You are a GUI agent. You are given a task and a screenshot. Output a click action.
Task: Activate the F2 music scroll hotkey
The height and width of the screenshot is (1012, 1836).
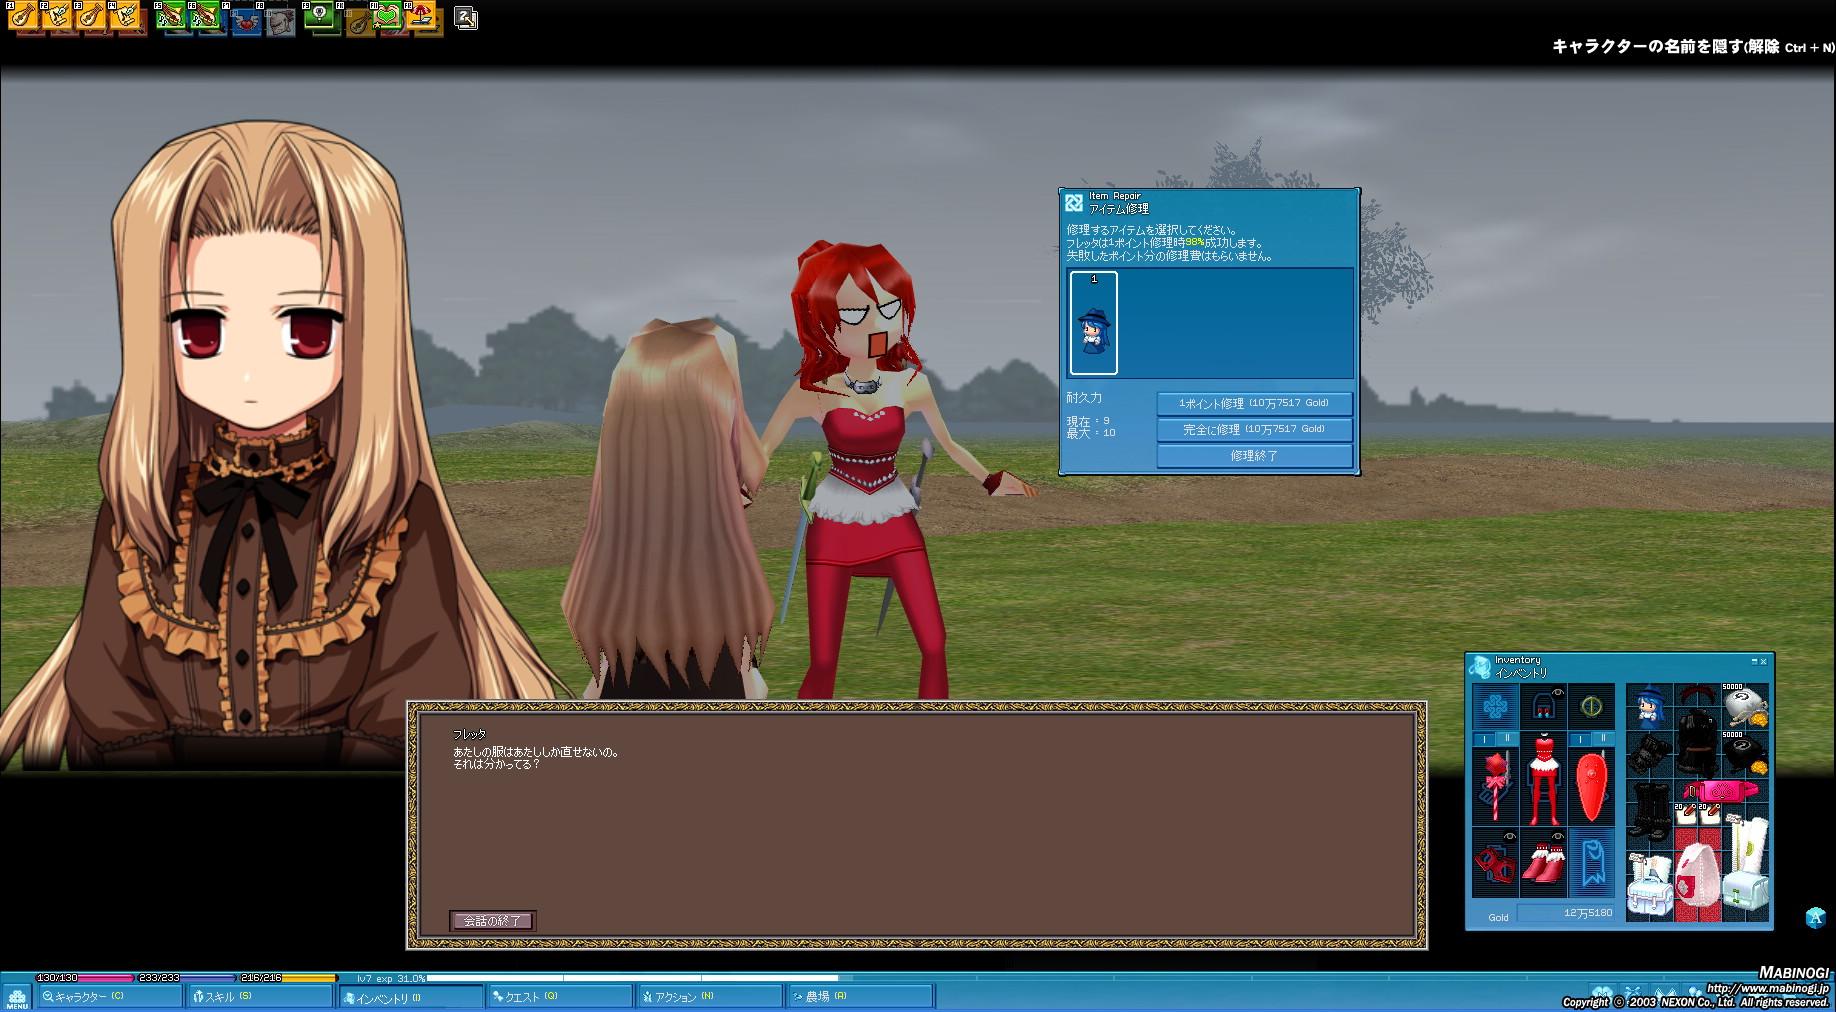(56, 17)
